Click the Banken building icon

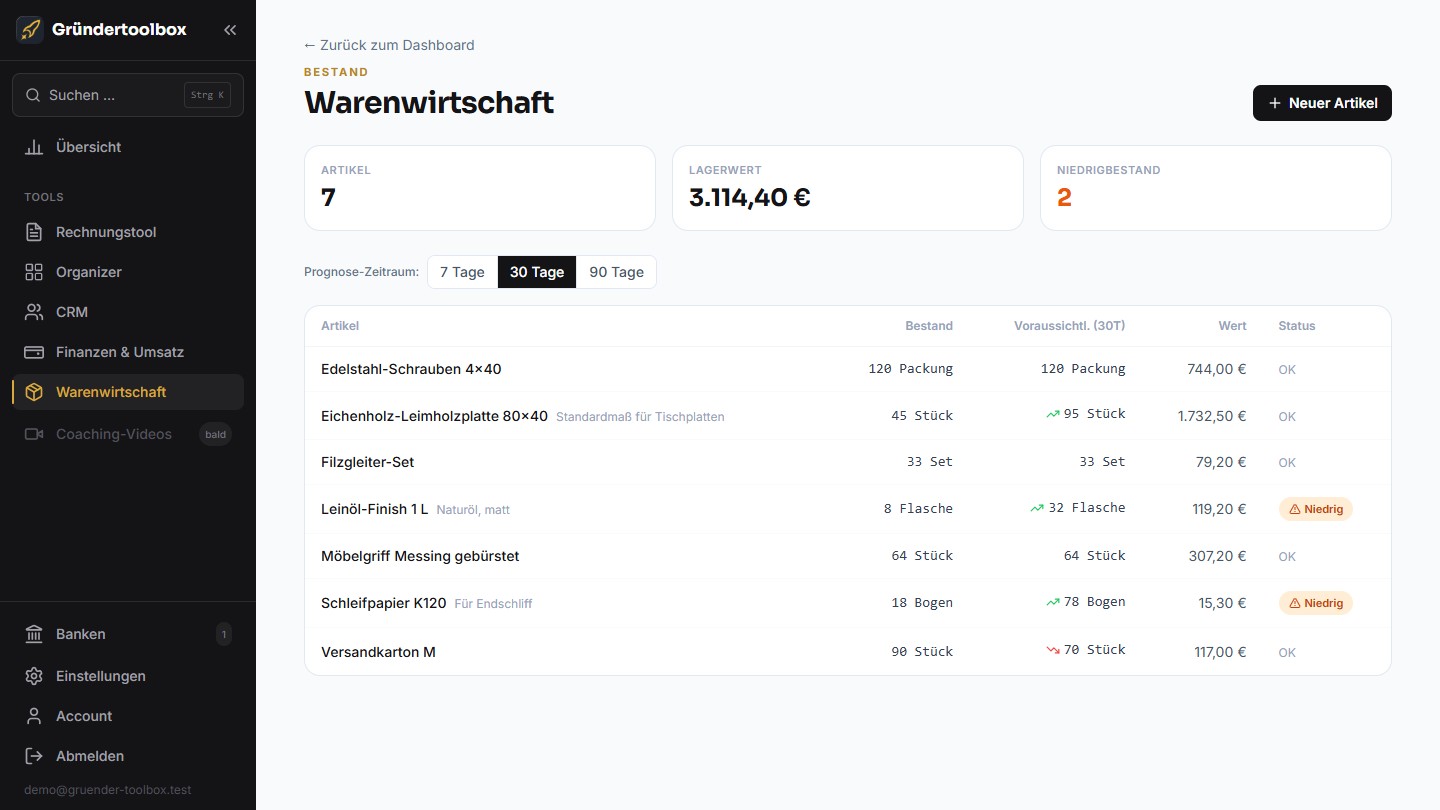[34, 634]
